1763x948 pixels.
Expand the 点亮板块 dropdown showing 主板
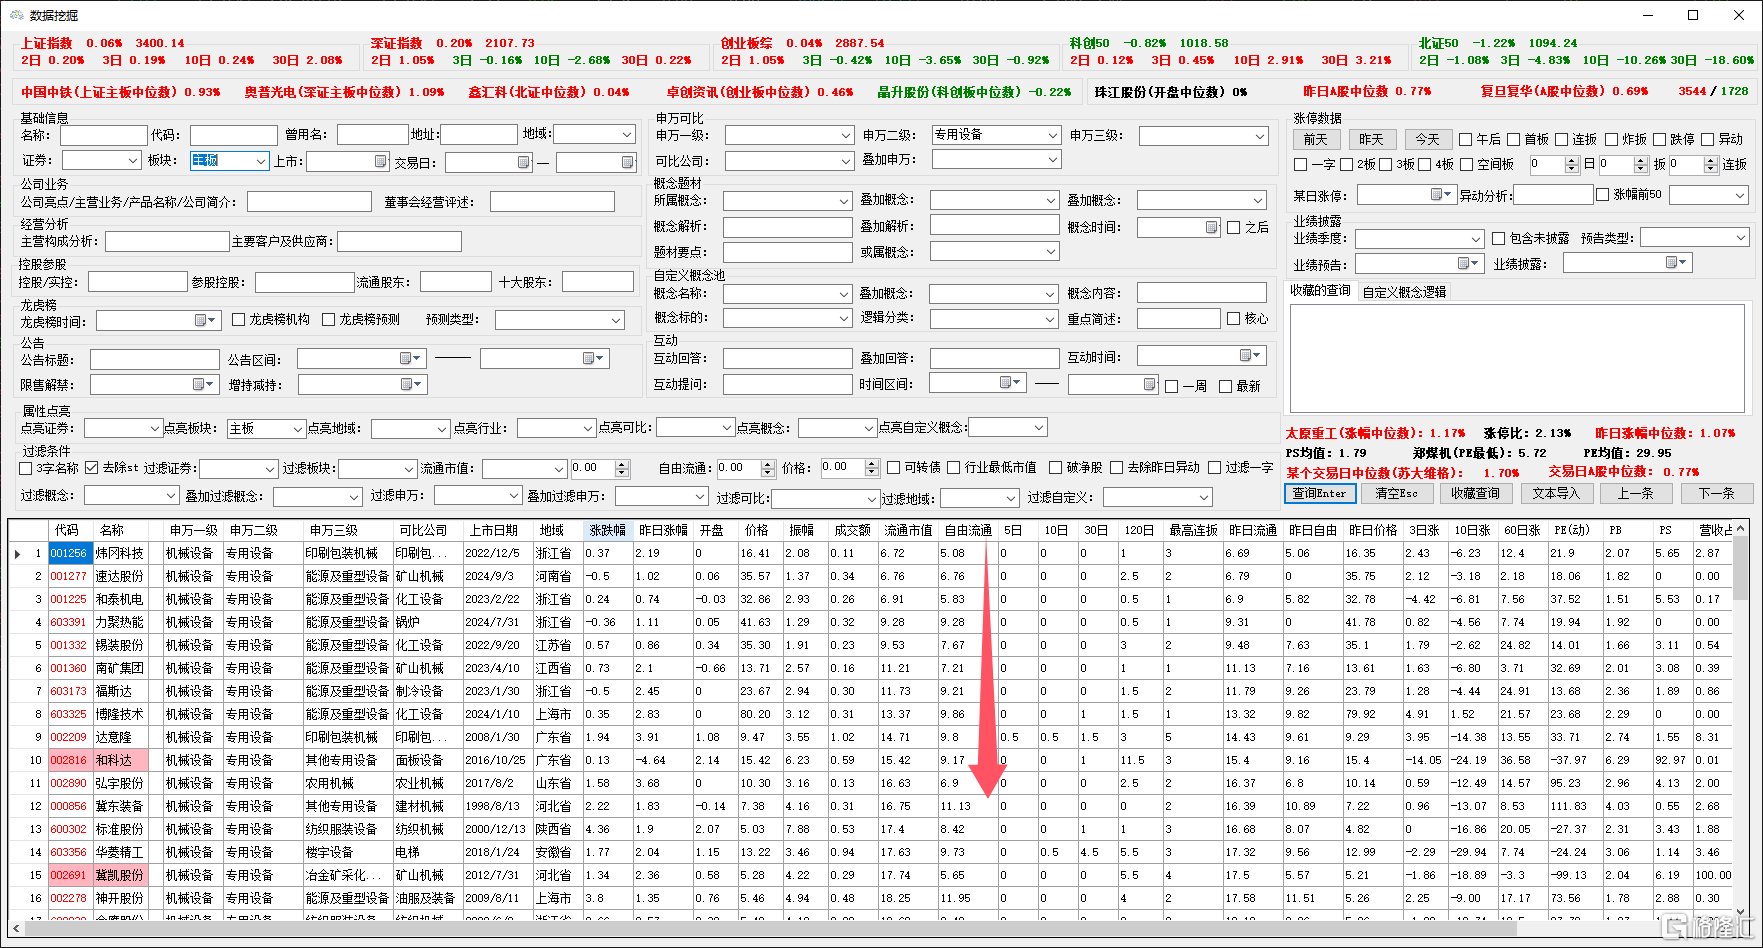[297, 428]
